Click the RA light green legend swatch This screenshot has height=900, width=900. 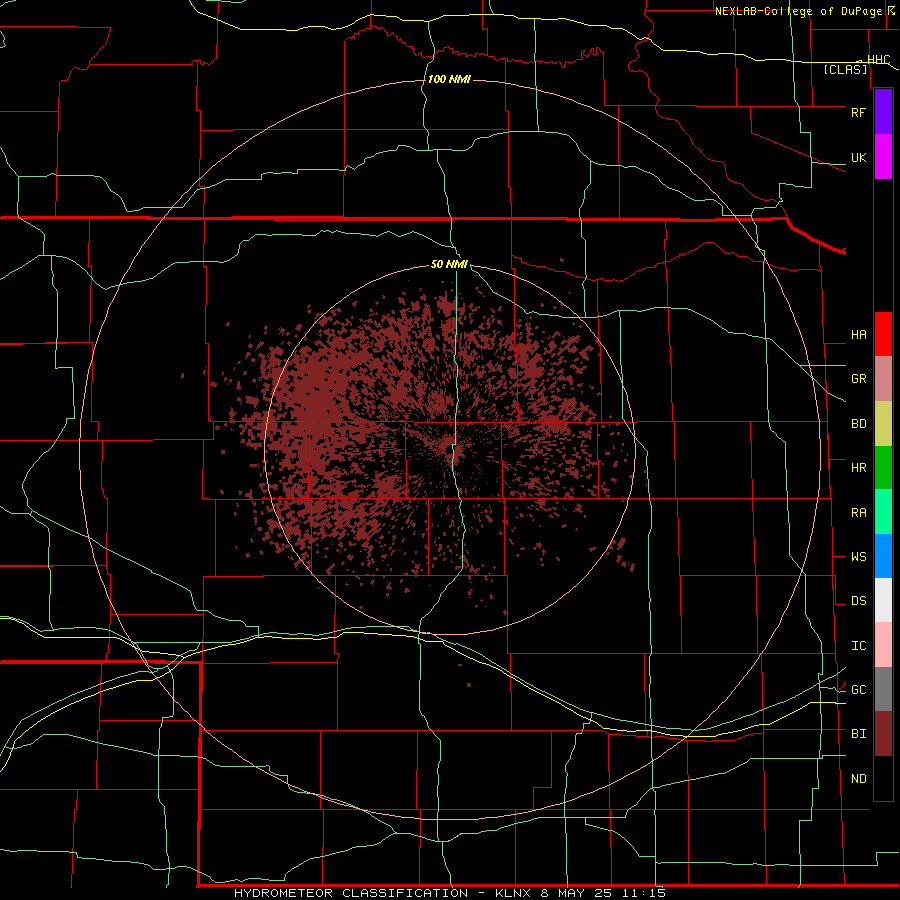click(883, 512)
